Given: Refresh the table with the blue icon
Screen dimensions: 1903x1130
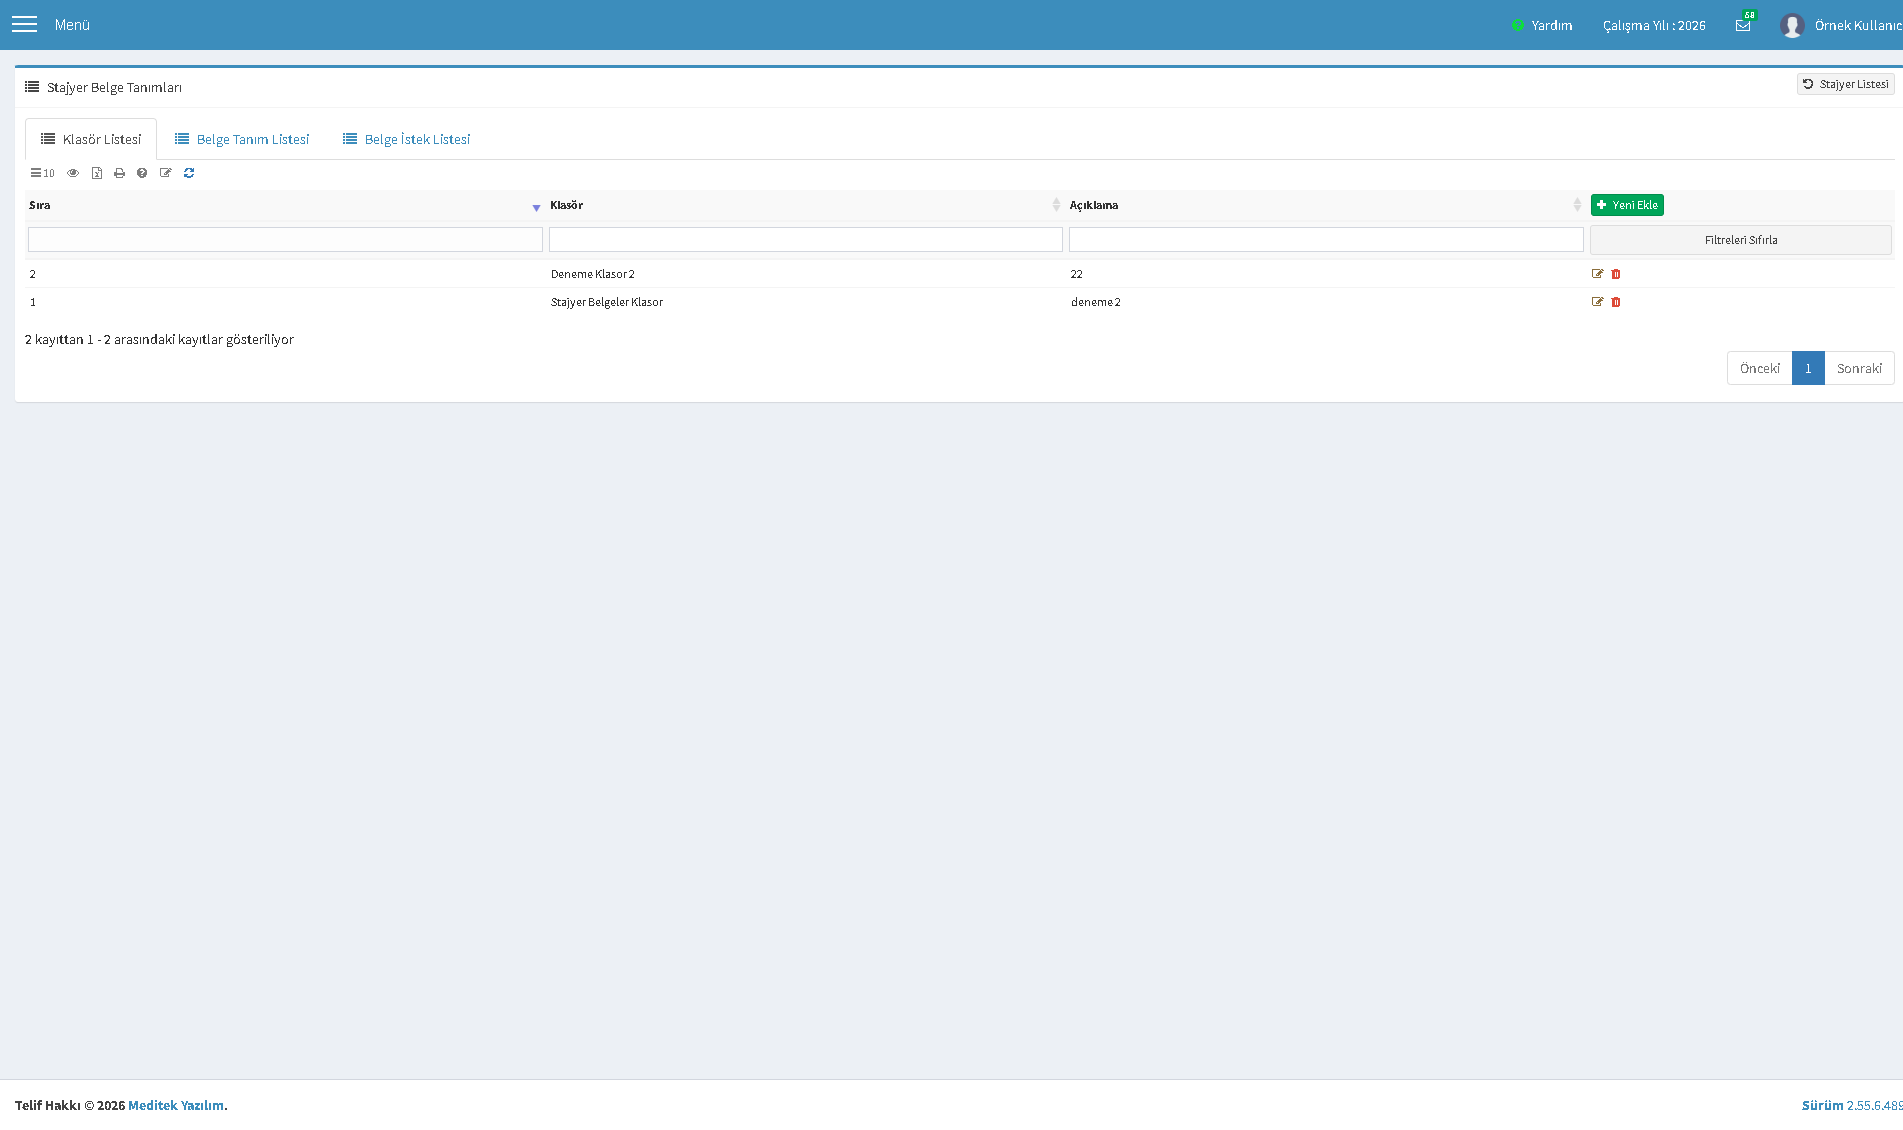Looking at the screenshot, I should click(189, 173).
